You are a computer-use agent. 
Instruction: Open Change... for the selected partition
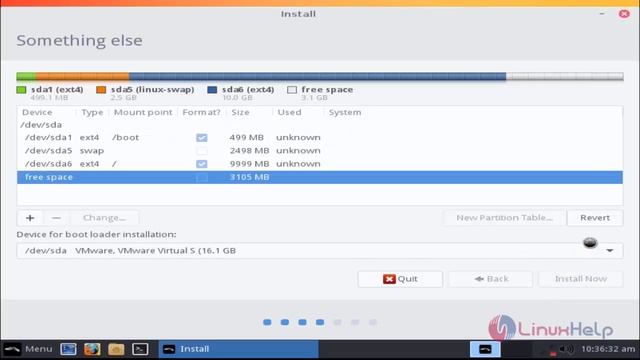tap(104, 218)
